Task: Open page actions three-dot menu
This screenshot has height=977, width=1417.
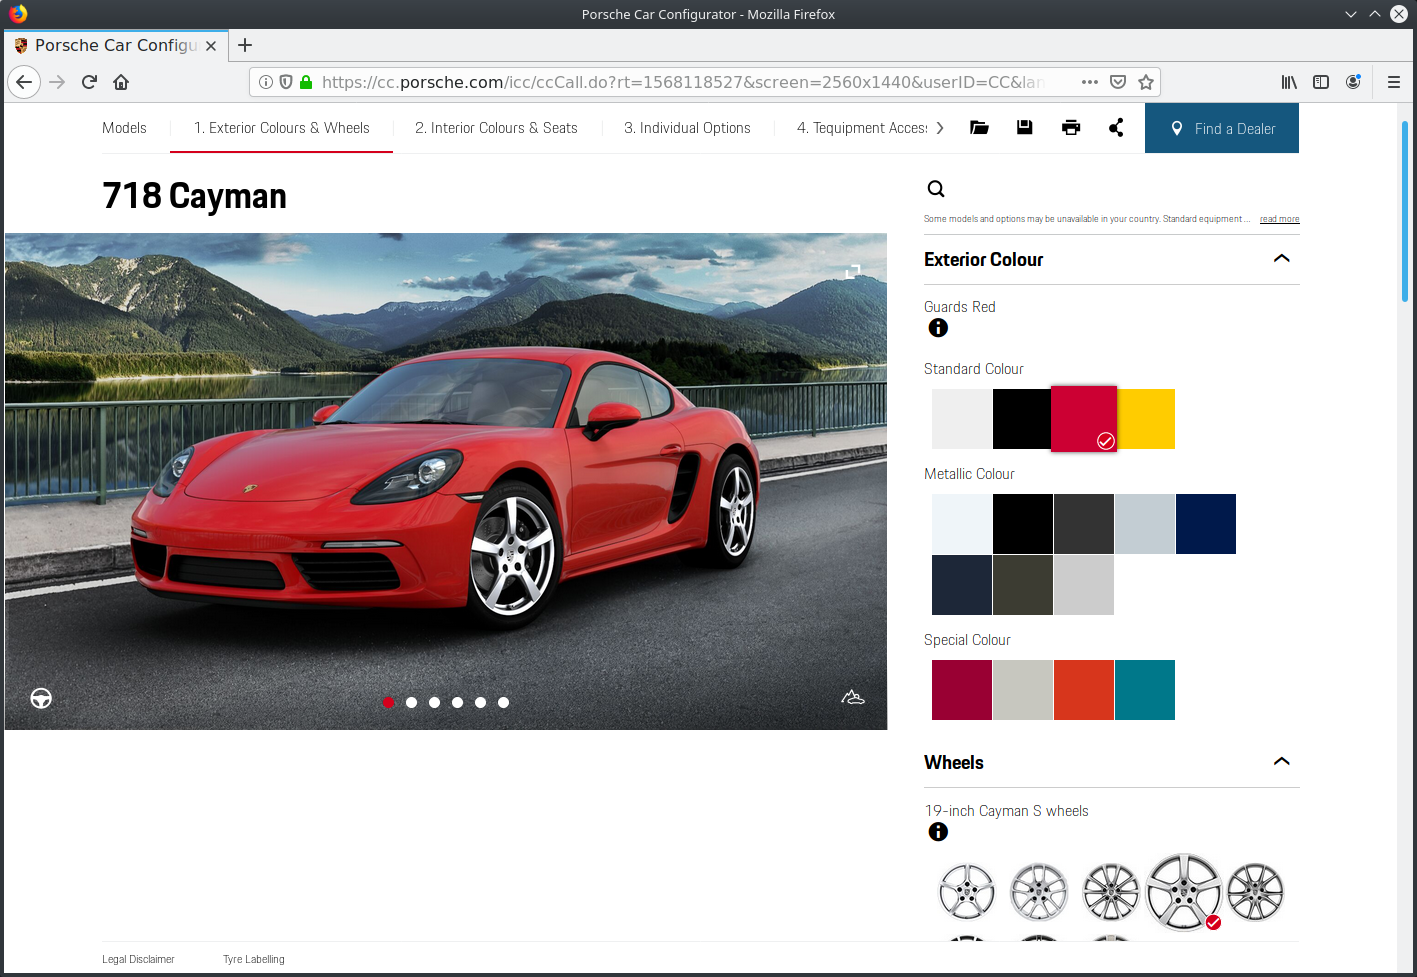Action: click(1090, 82)
